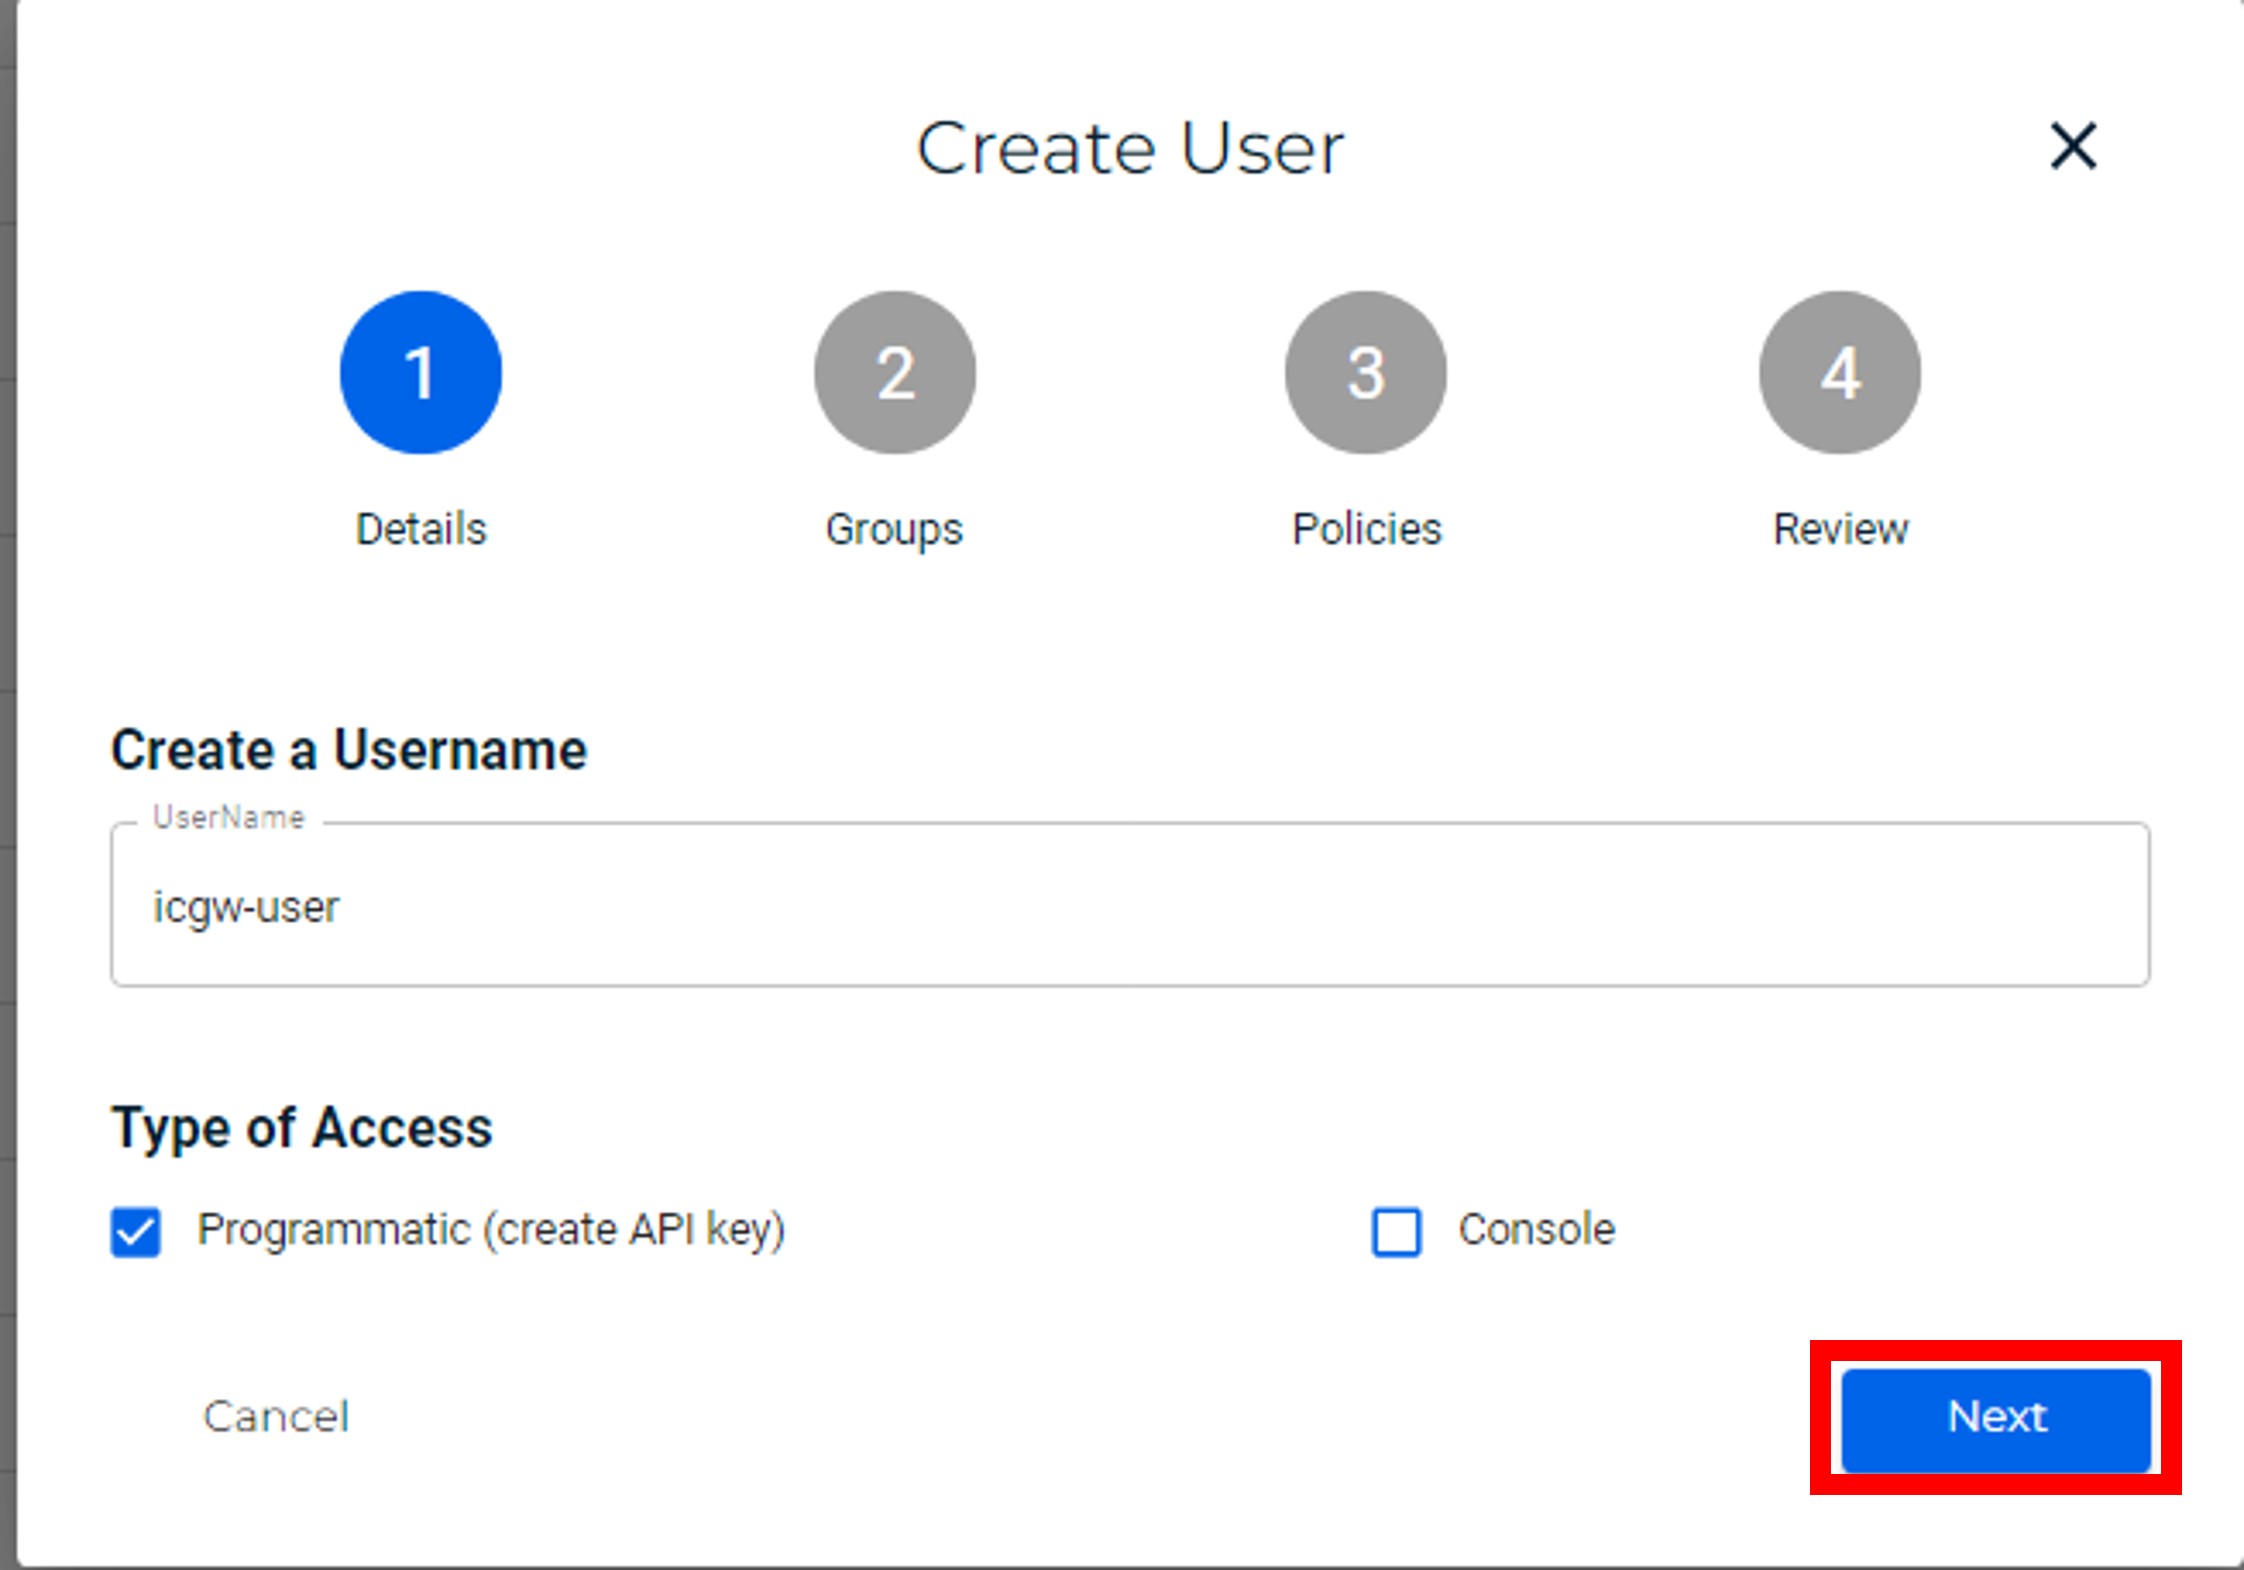Click the UserName input field
2244x1570 pixels.
coord(1130,906)
